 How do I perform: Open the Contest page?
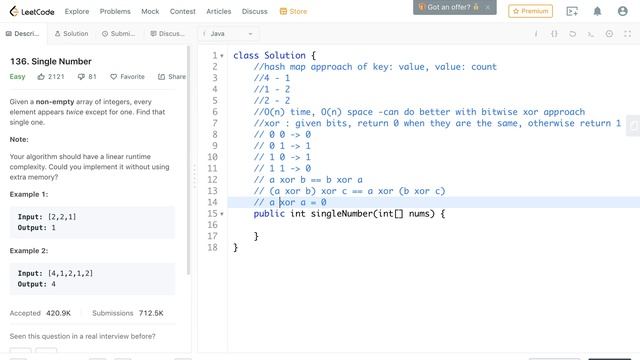pos(182,11)
